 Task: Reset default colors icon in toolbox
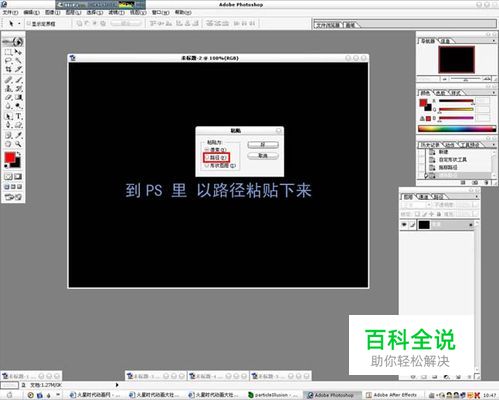tap(7, 166)
